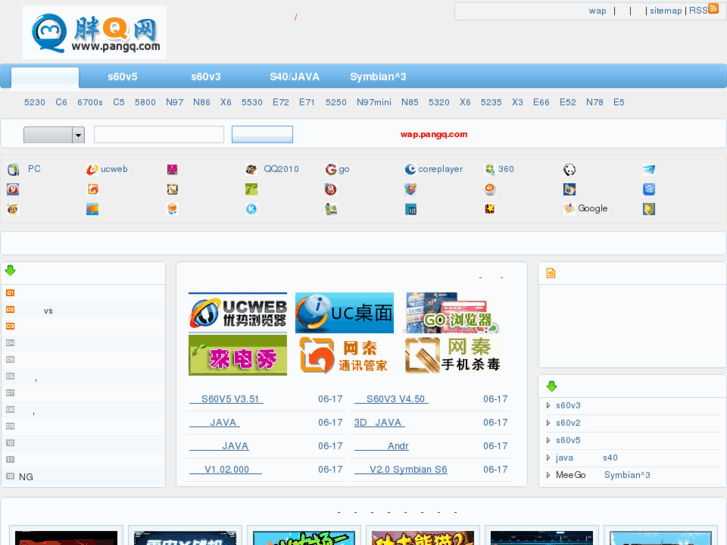
Task: Open the 3D JAVA article link
Action: [x=379, y=423]
